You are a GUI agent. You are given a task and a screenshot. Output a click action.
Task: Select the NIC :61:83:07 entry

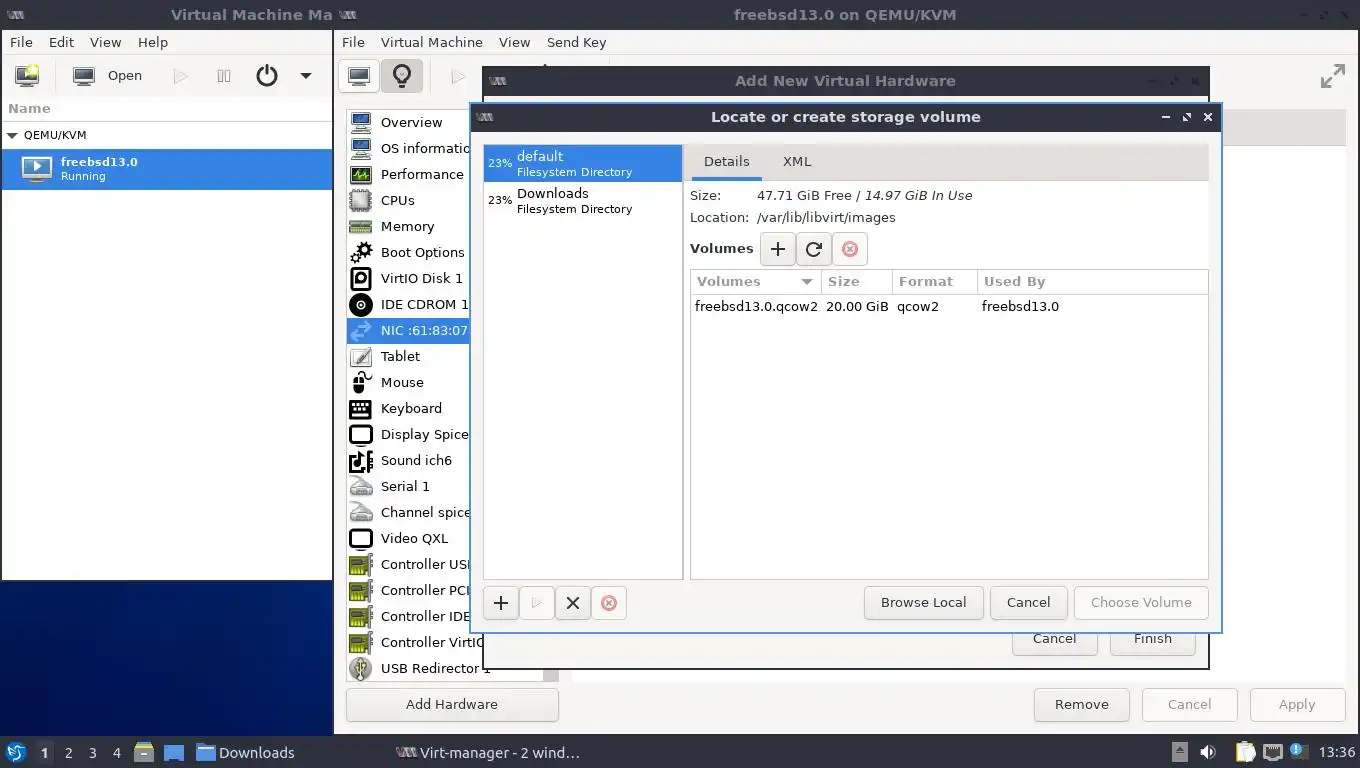[x=408, y=330]
